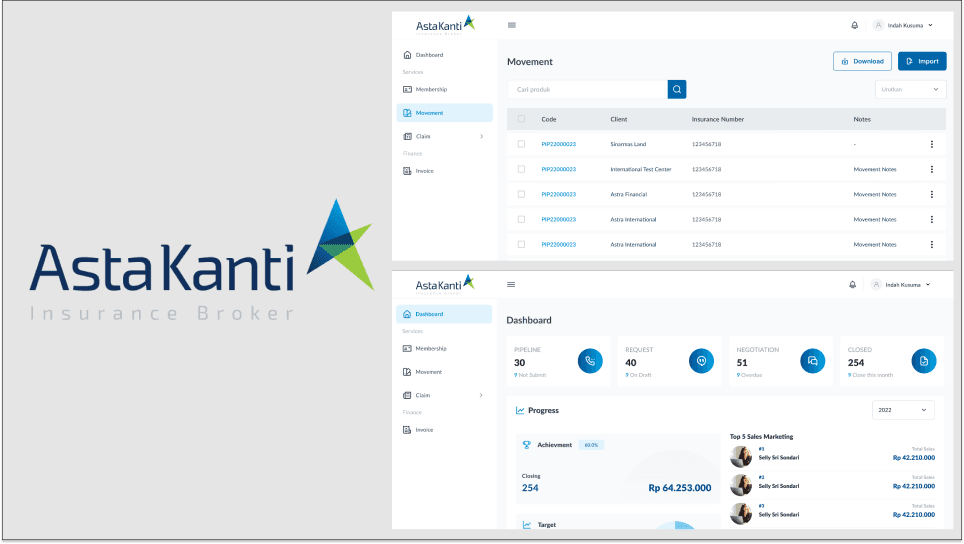Image resolution: width=964 pixels, height=544 pixels.
Task: Click the Pipeline phone icon
Action: point(590,361)
